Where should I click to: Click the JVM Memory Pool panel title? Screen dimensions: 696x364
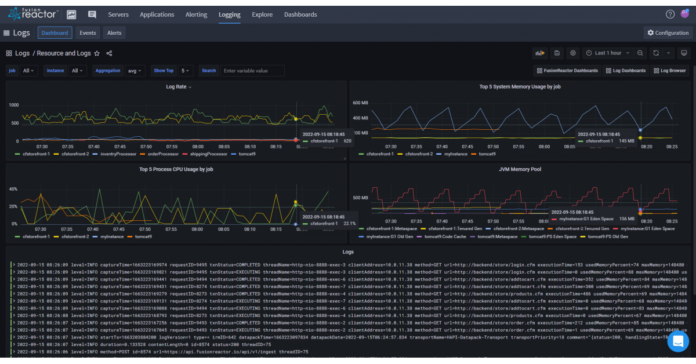(520, 169)
